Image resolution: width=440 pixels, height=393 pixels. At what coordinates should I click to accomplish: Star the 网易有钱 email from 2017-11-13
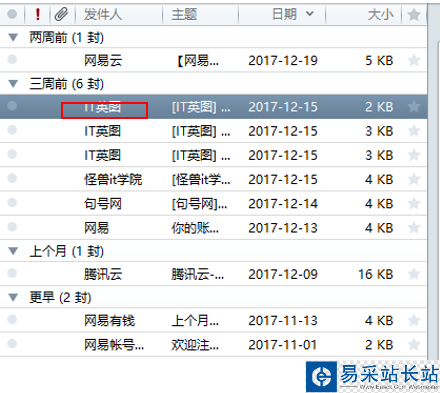(414, 320)
